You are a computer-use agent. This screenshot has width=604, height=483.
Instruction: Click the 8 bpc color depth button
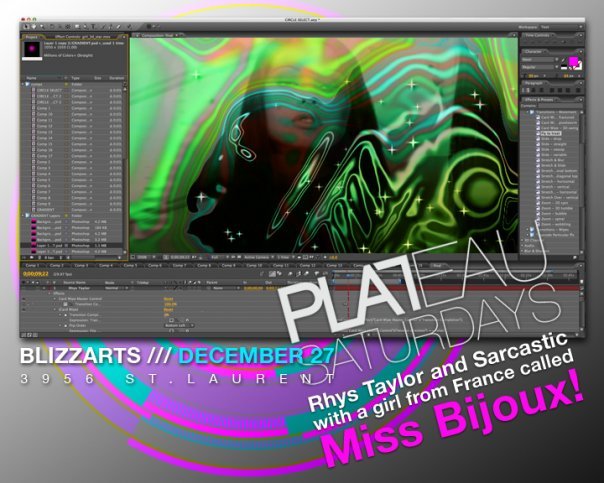pos(49,257)
